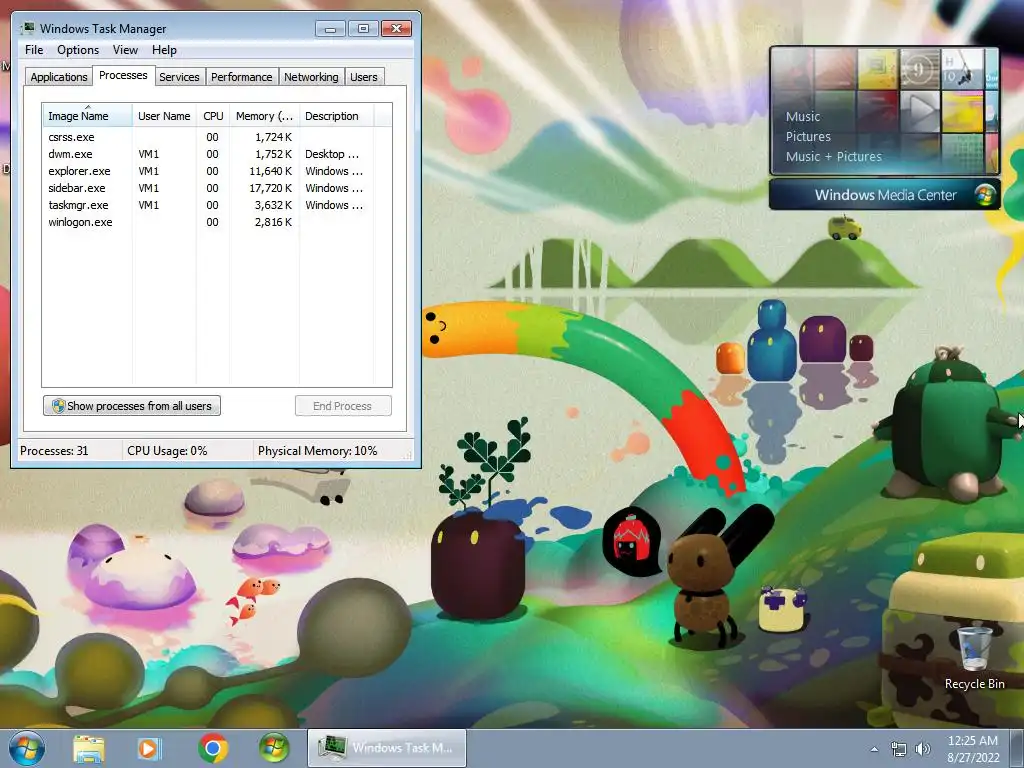Switch to the Services tab
Viewport: 1024px width, 768px height.
pos(179,77)
